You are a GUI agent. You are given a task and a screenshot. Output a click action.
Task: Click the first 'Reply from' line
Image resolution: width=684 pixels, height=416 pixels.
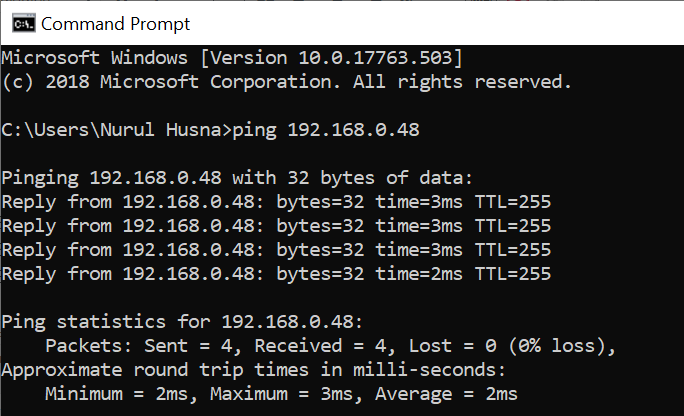click(275, 202)
